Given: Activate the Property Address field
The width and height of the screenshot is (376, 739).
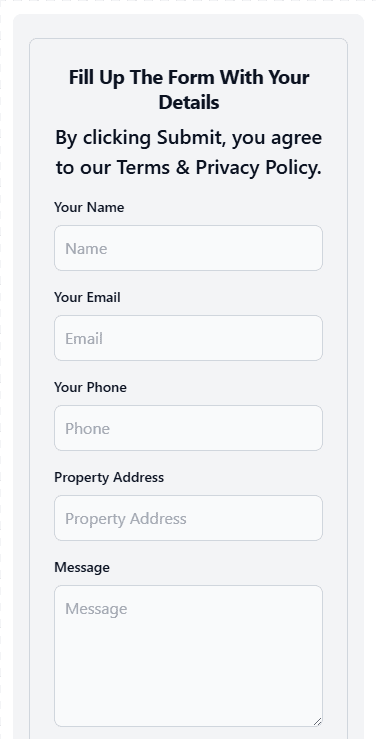Looking at the screenshot, I should click(188, 518).
